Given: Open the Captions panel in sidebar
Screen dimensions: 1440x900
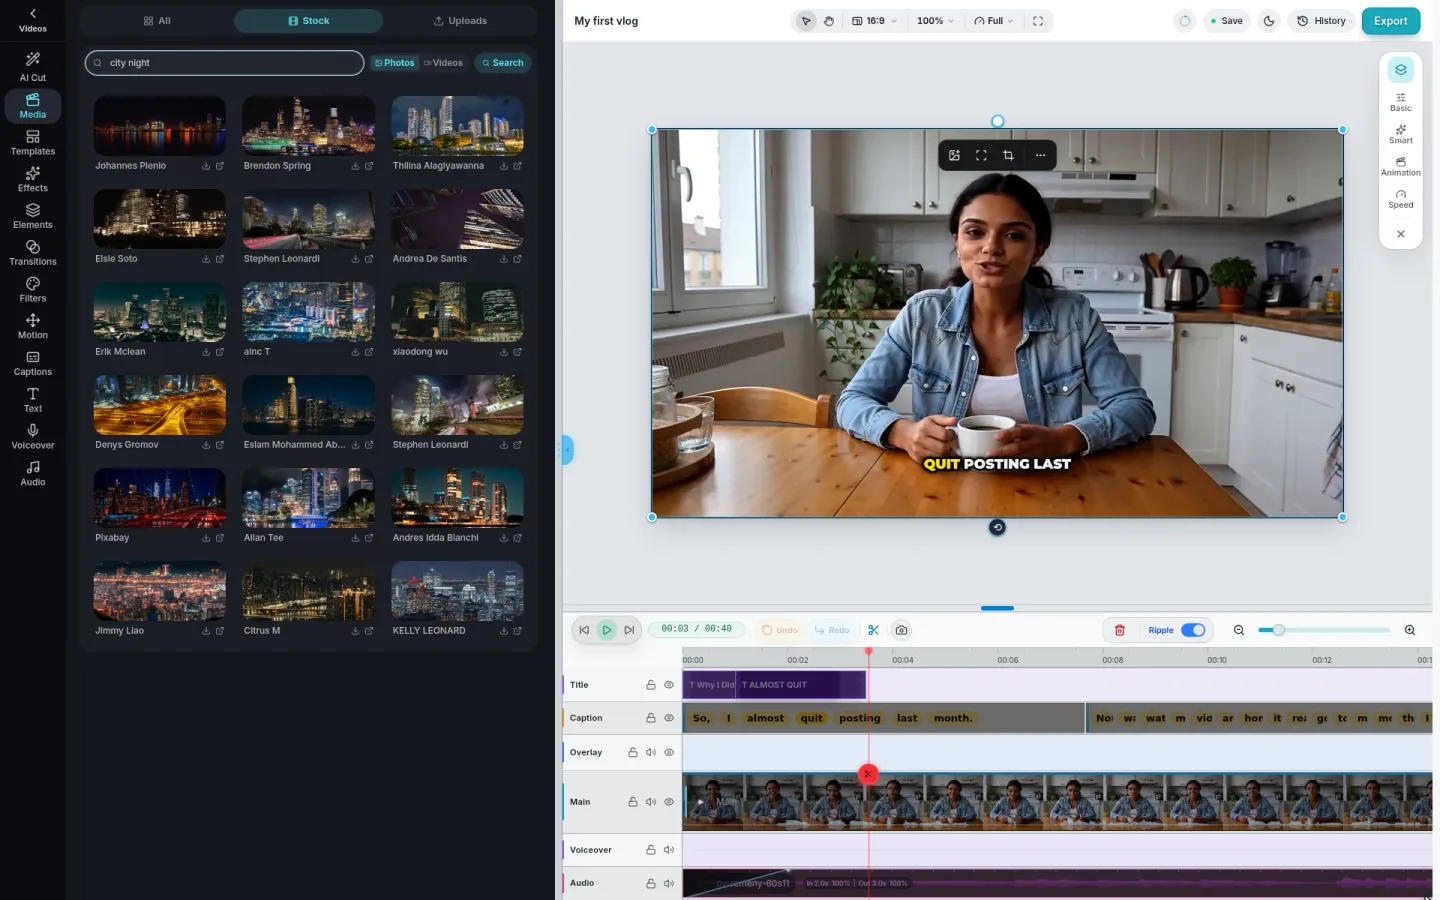Looking at the screenshot, I should click(x=33, y=364).
